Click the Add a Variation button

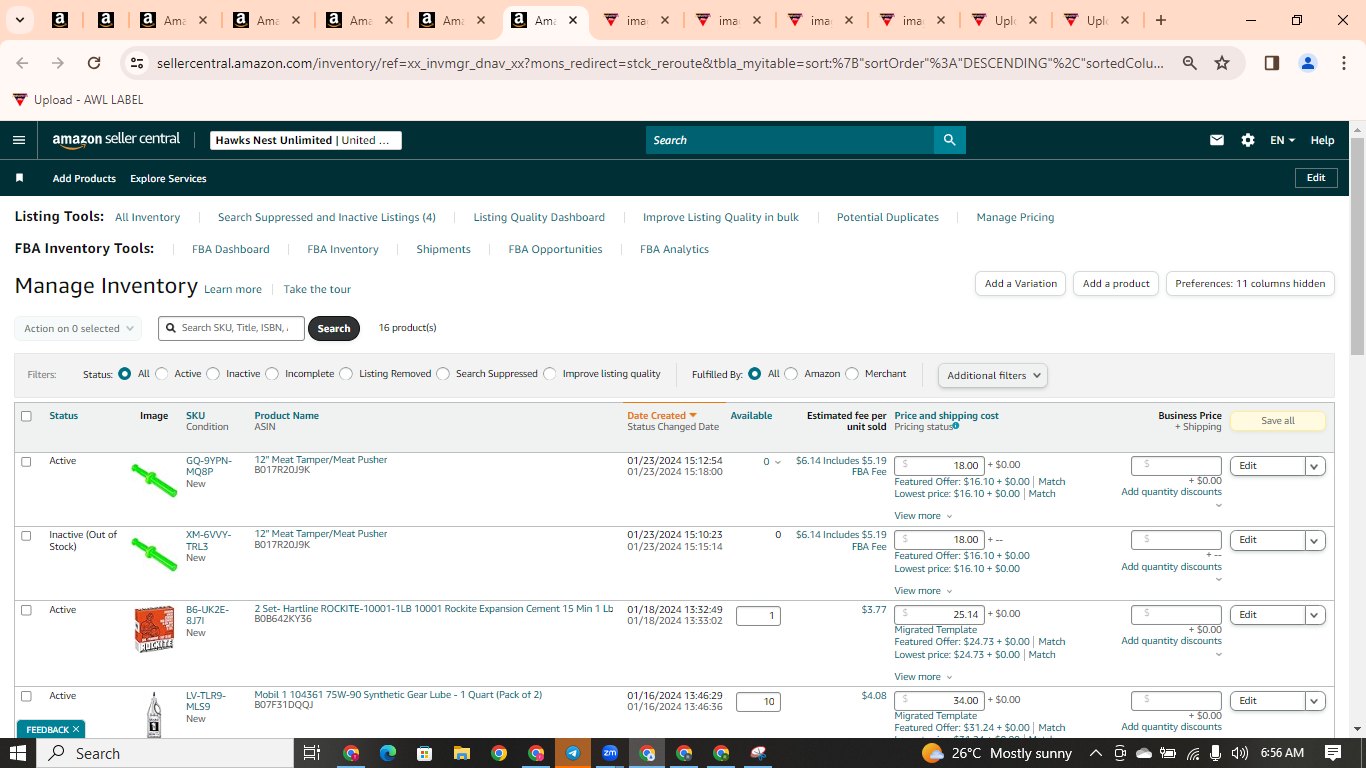coord(1020,284)
